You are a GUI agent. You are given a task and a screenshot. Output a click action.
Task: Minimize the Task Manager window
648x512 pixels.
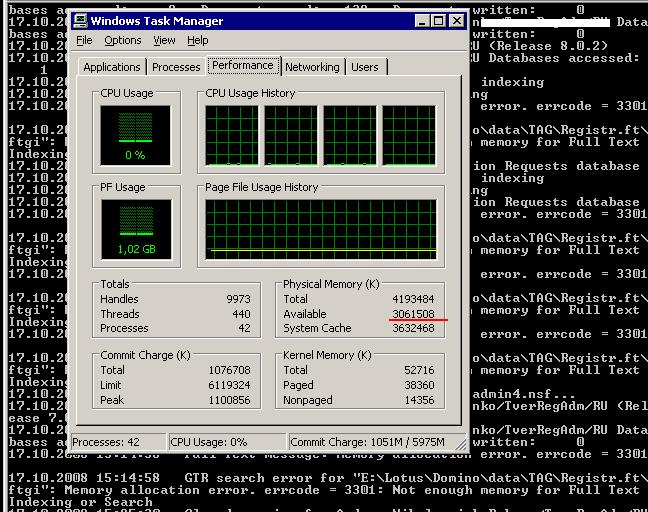pyautogui.click(x=422, y=21)
